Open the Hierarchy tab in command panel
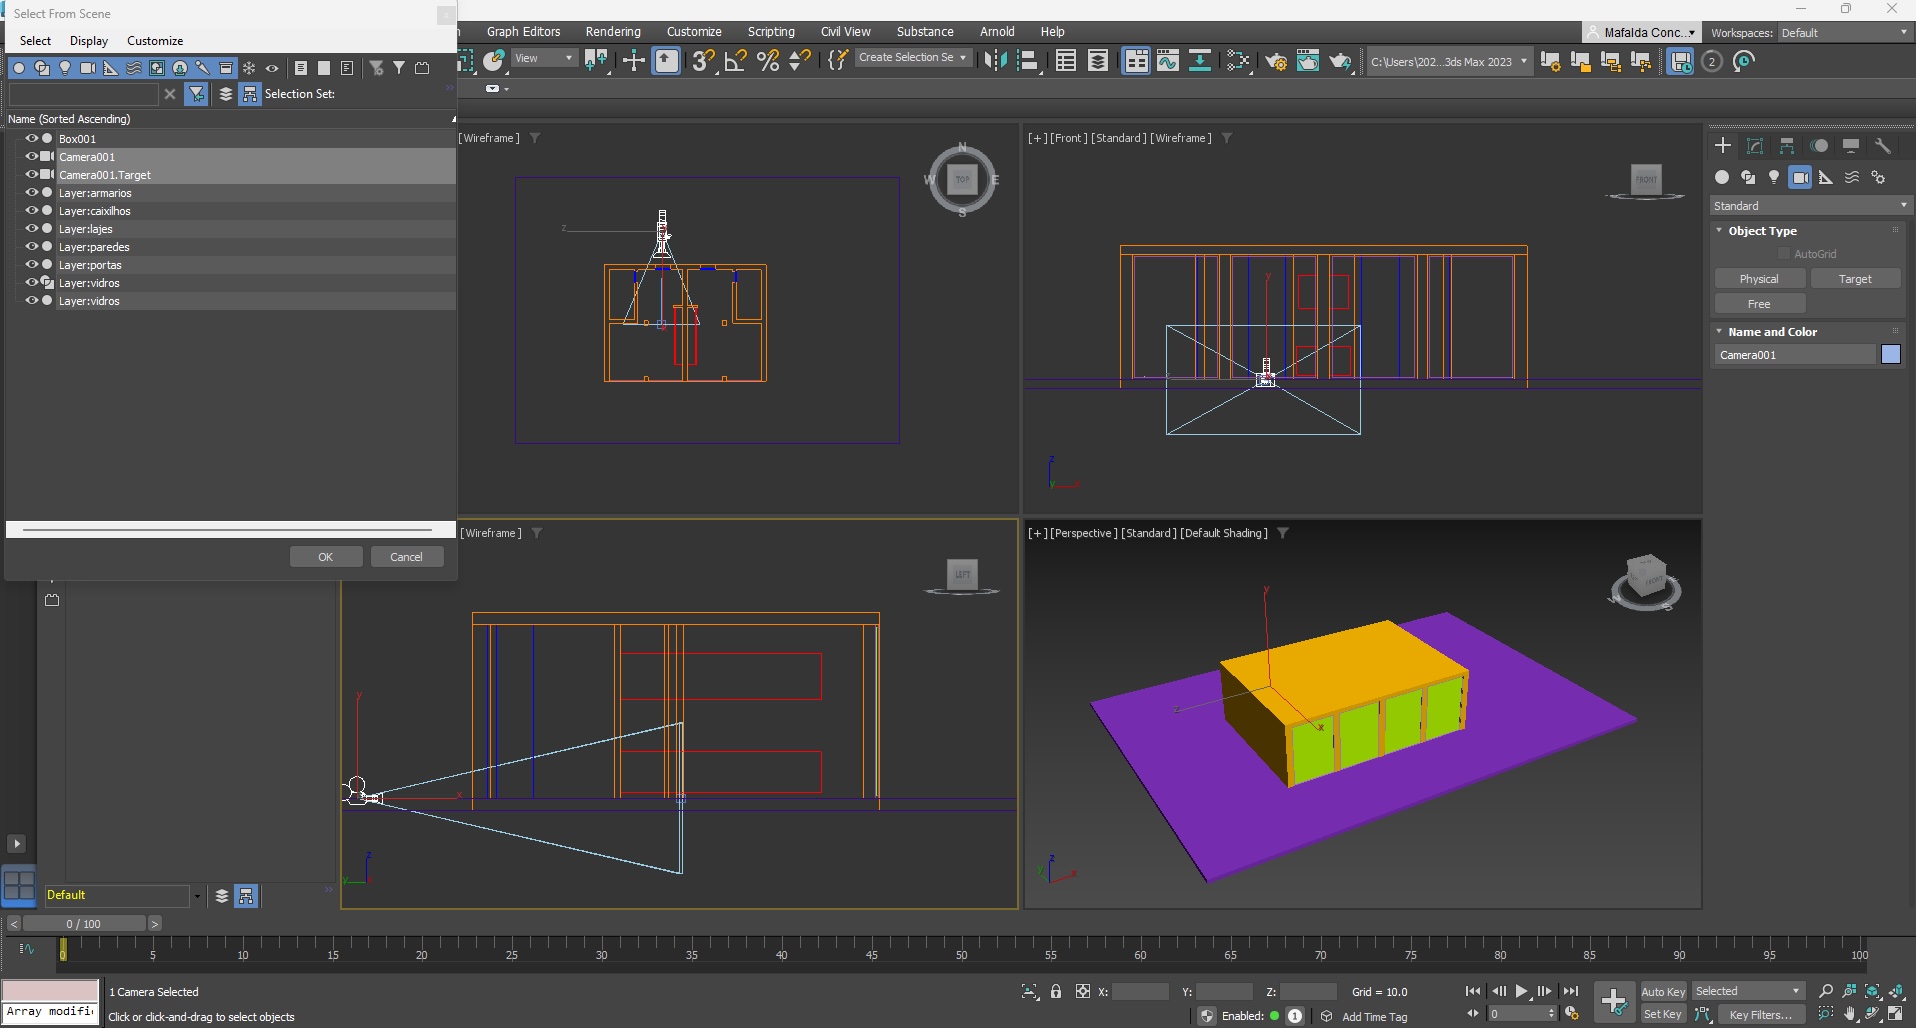The height and width of the screenshot is (1028, 1916). point(1787,146)
